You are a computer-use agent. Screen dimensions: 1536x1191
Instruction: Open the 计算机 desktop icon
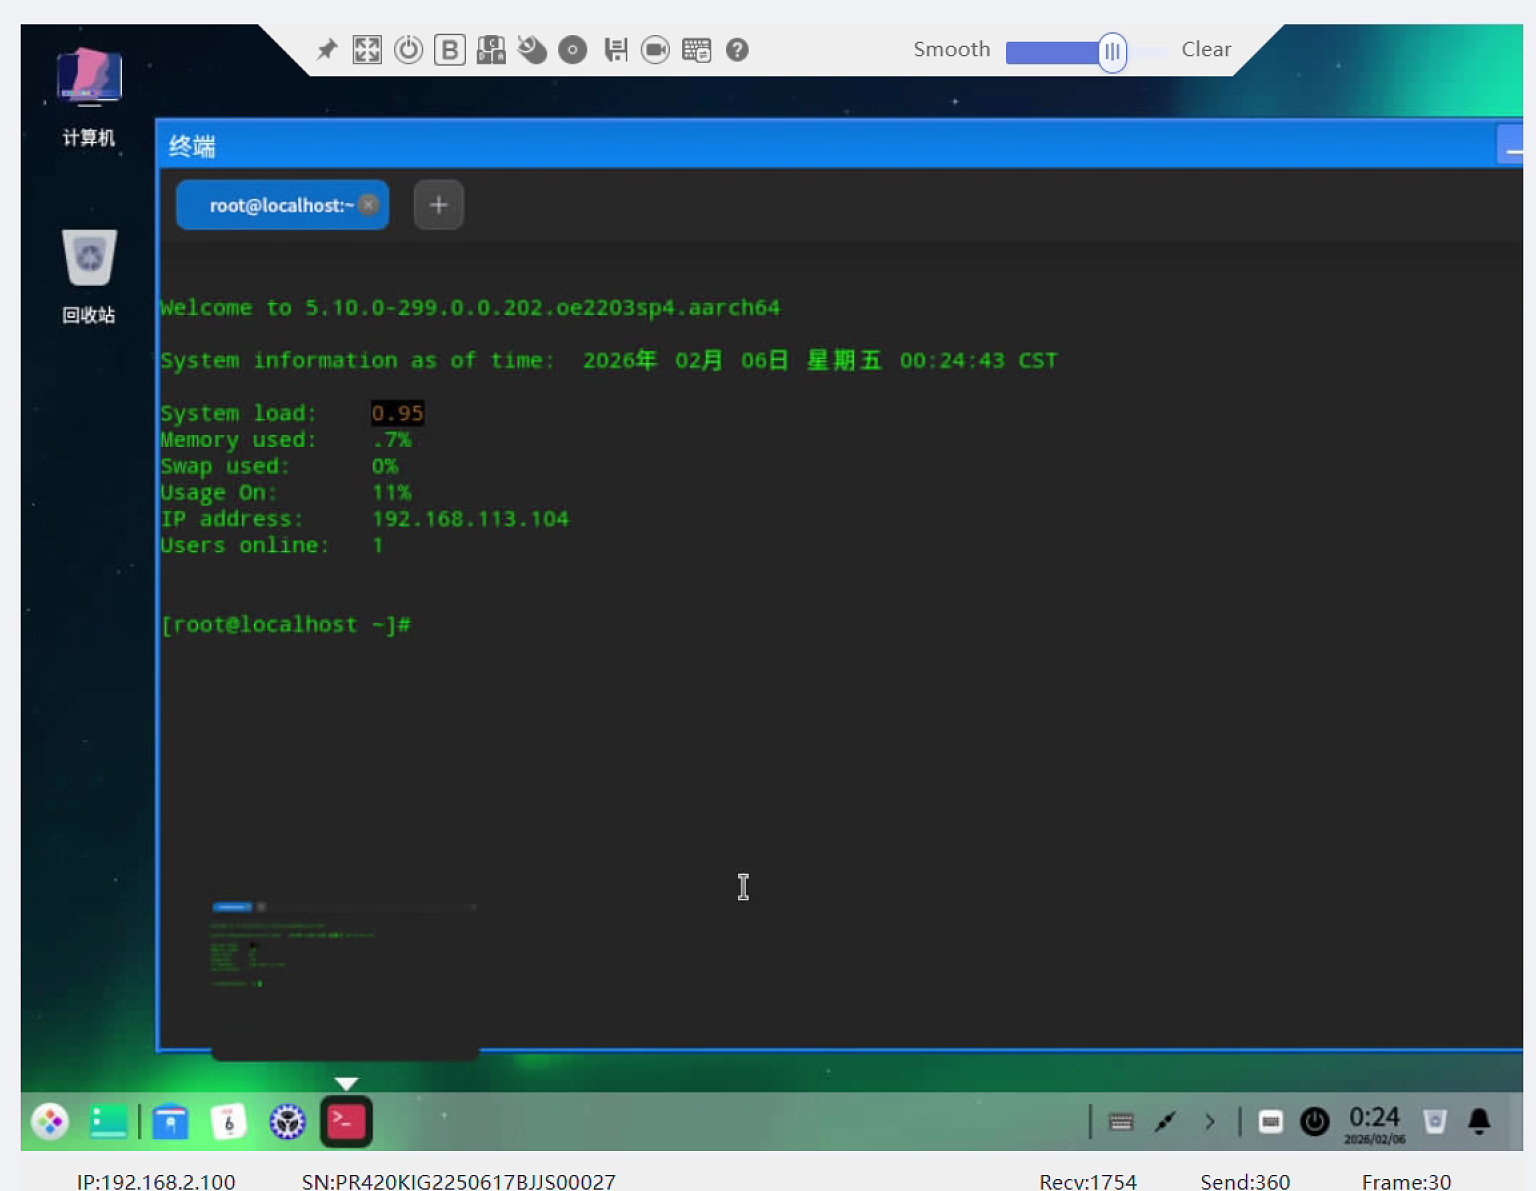tap(89, 97)
